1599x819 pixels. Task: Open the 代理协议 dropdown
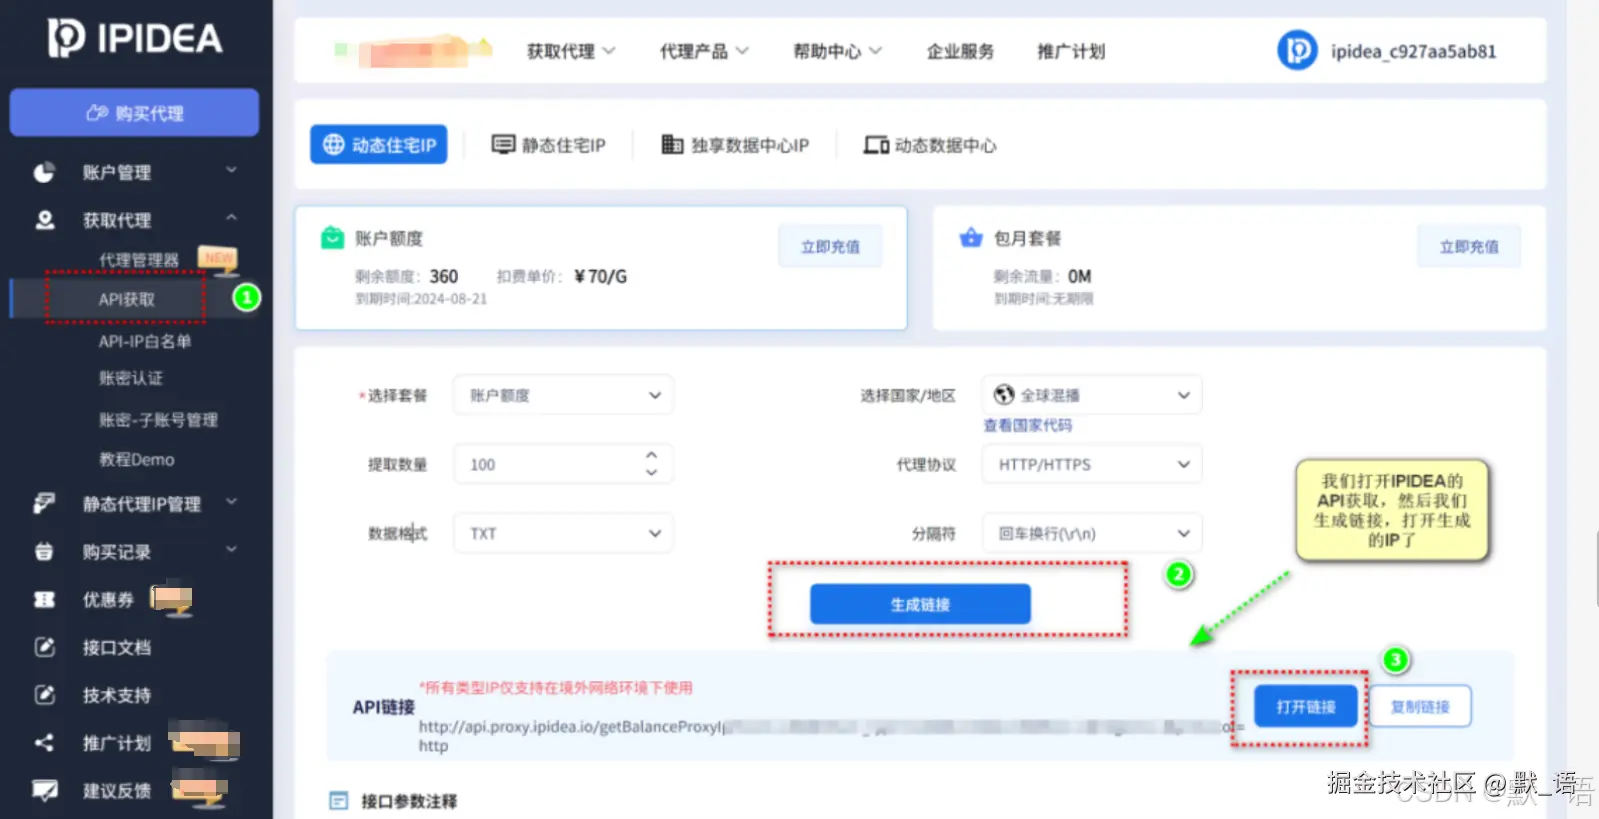[x=1092, y=464]
